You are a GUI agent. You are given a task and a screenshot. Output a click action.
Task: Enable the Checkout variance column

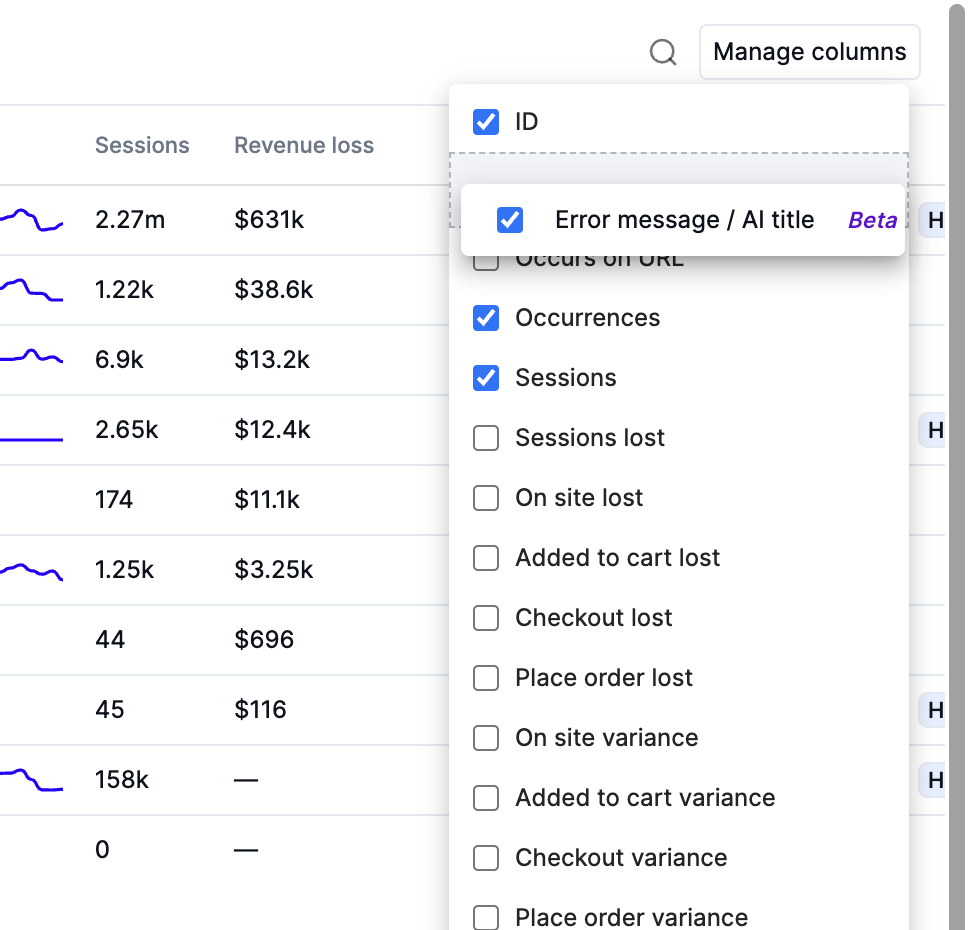click(x=486, y=858)
